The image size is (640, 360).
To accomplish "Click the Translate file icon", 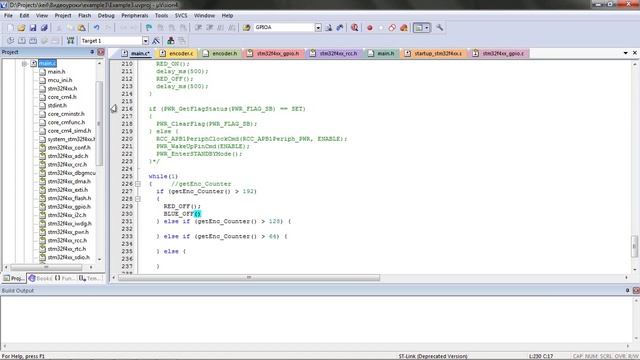I will (10, 41).
